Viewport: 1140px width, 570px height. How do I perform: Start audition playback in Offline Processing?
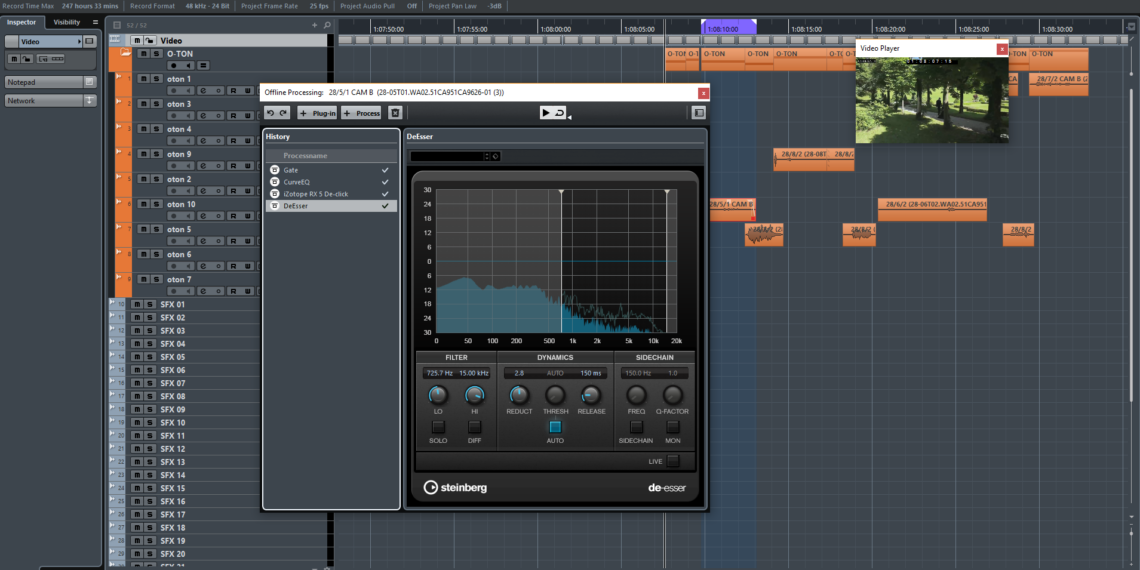[x=546, y=113]
